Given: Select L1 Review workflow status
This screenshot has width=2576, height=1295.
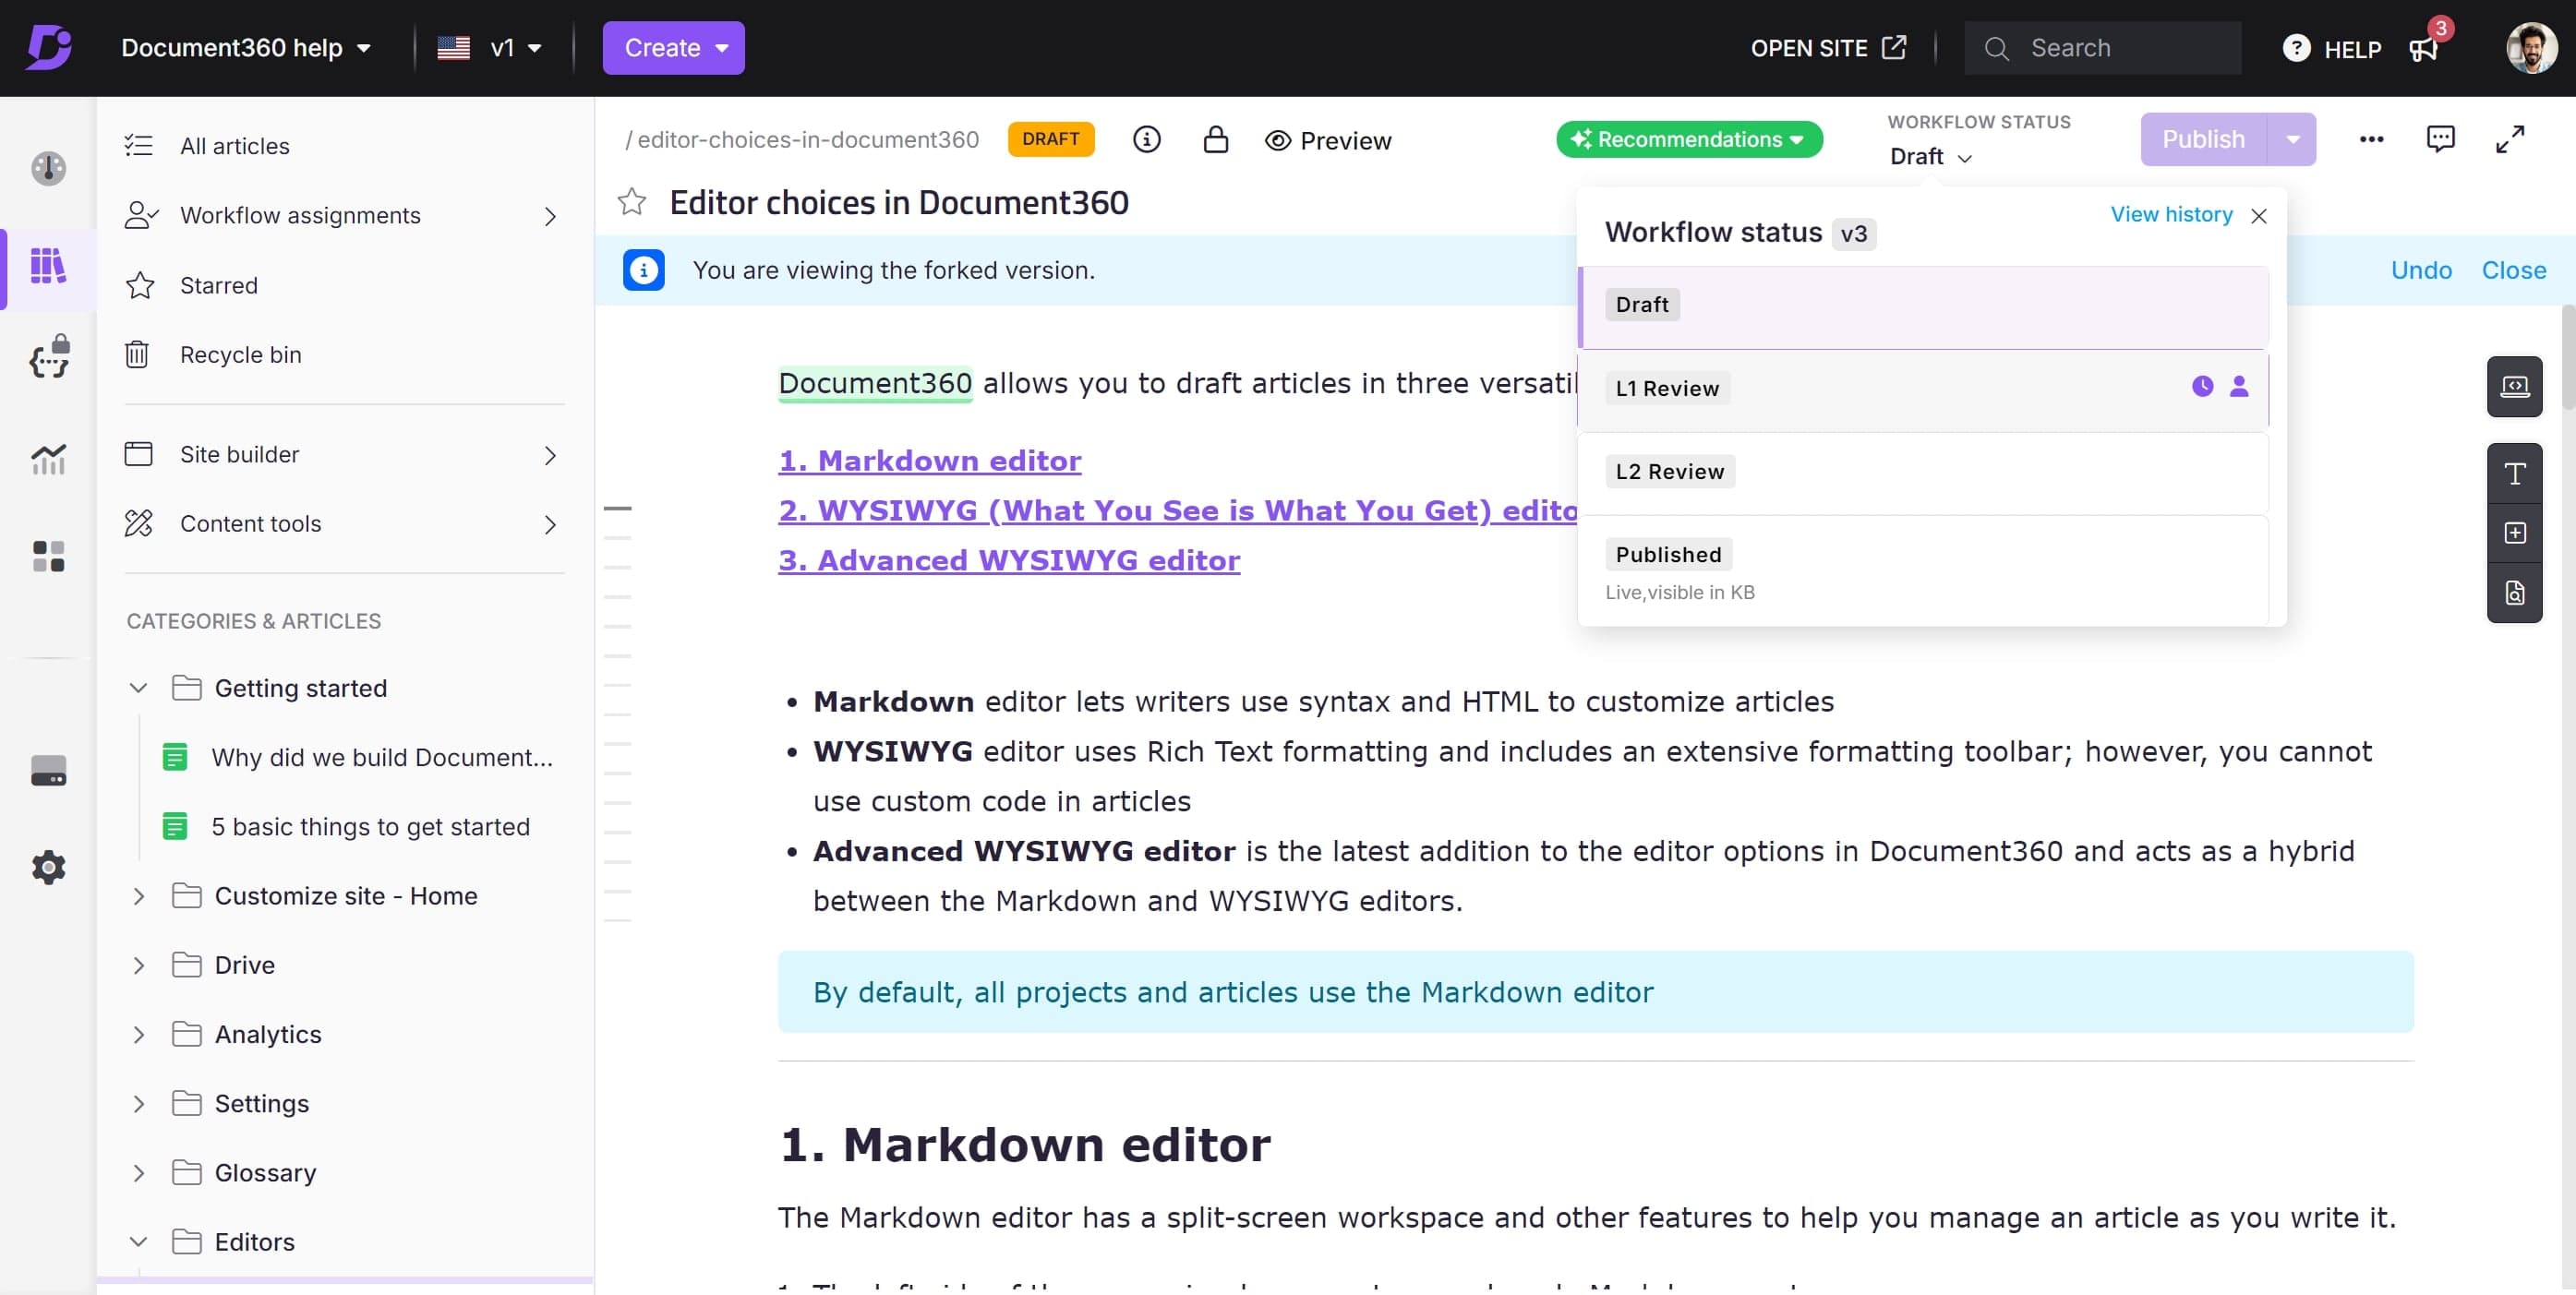Looking at the screenshot, I should pos(1924,391).
